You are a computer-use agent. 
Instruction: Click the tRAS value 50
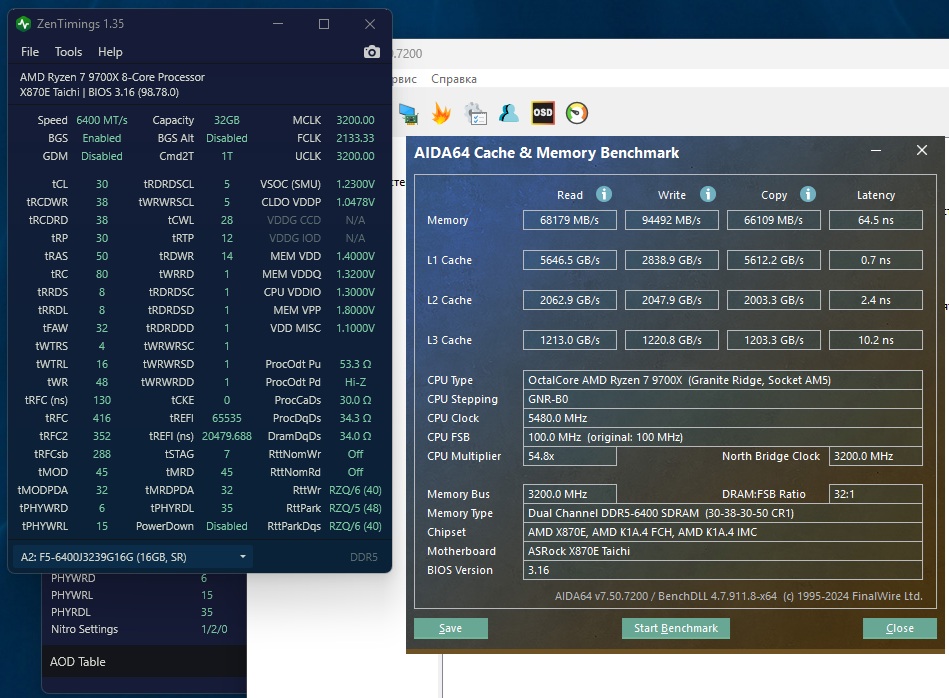pos(102,256)
